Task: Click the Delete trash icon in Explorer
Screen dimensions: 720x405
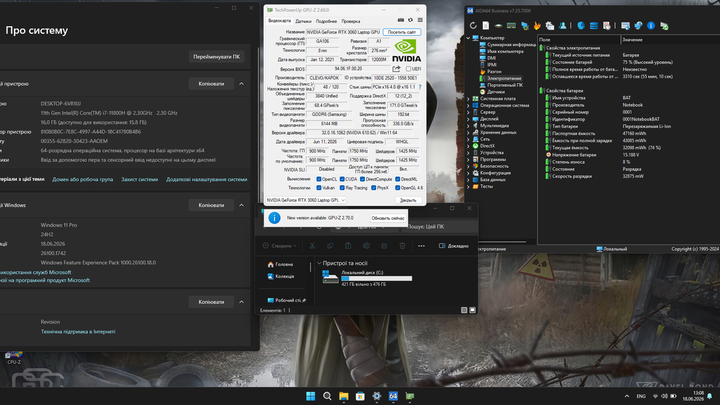Action: click(x=402, y=246)
